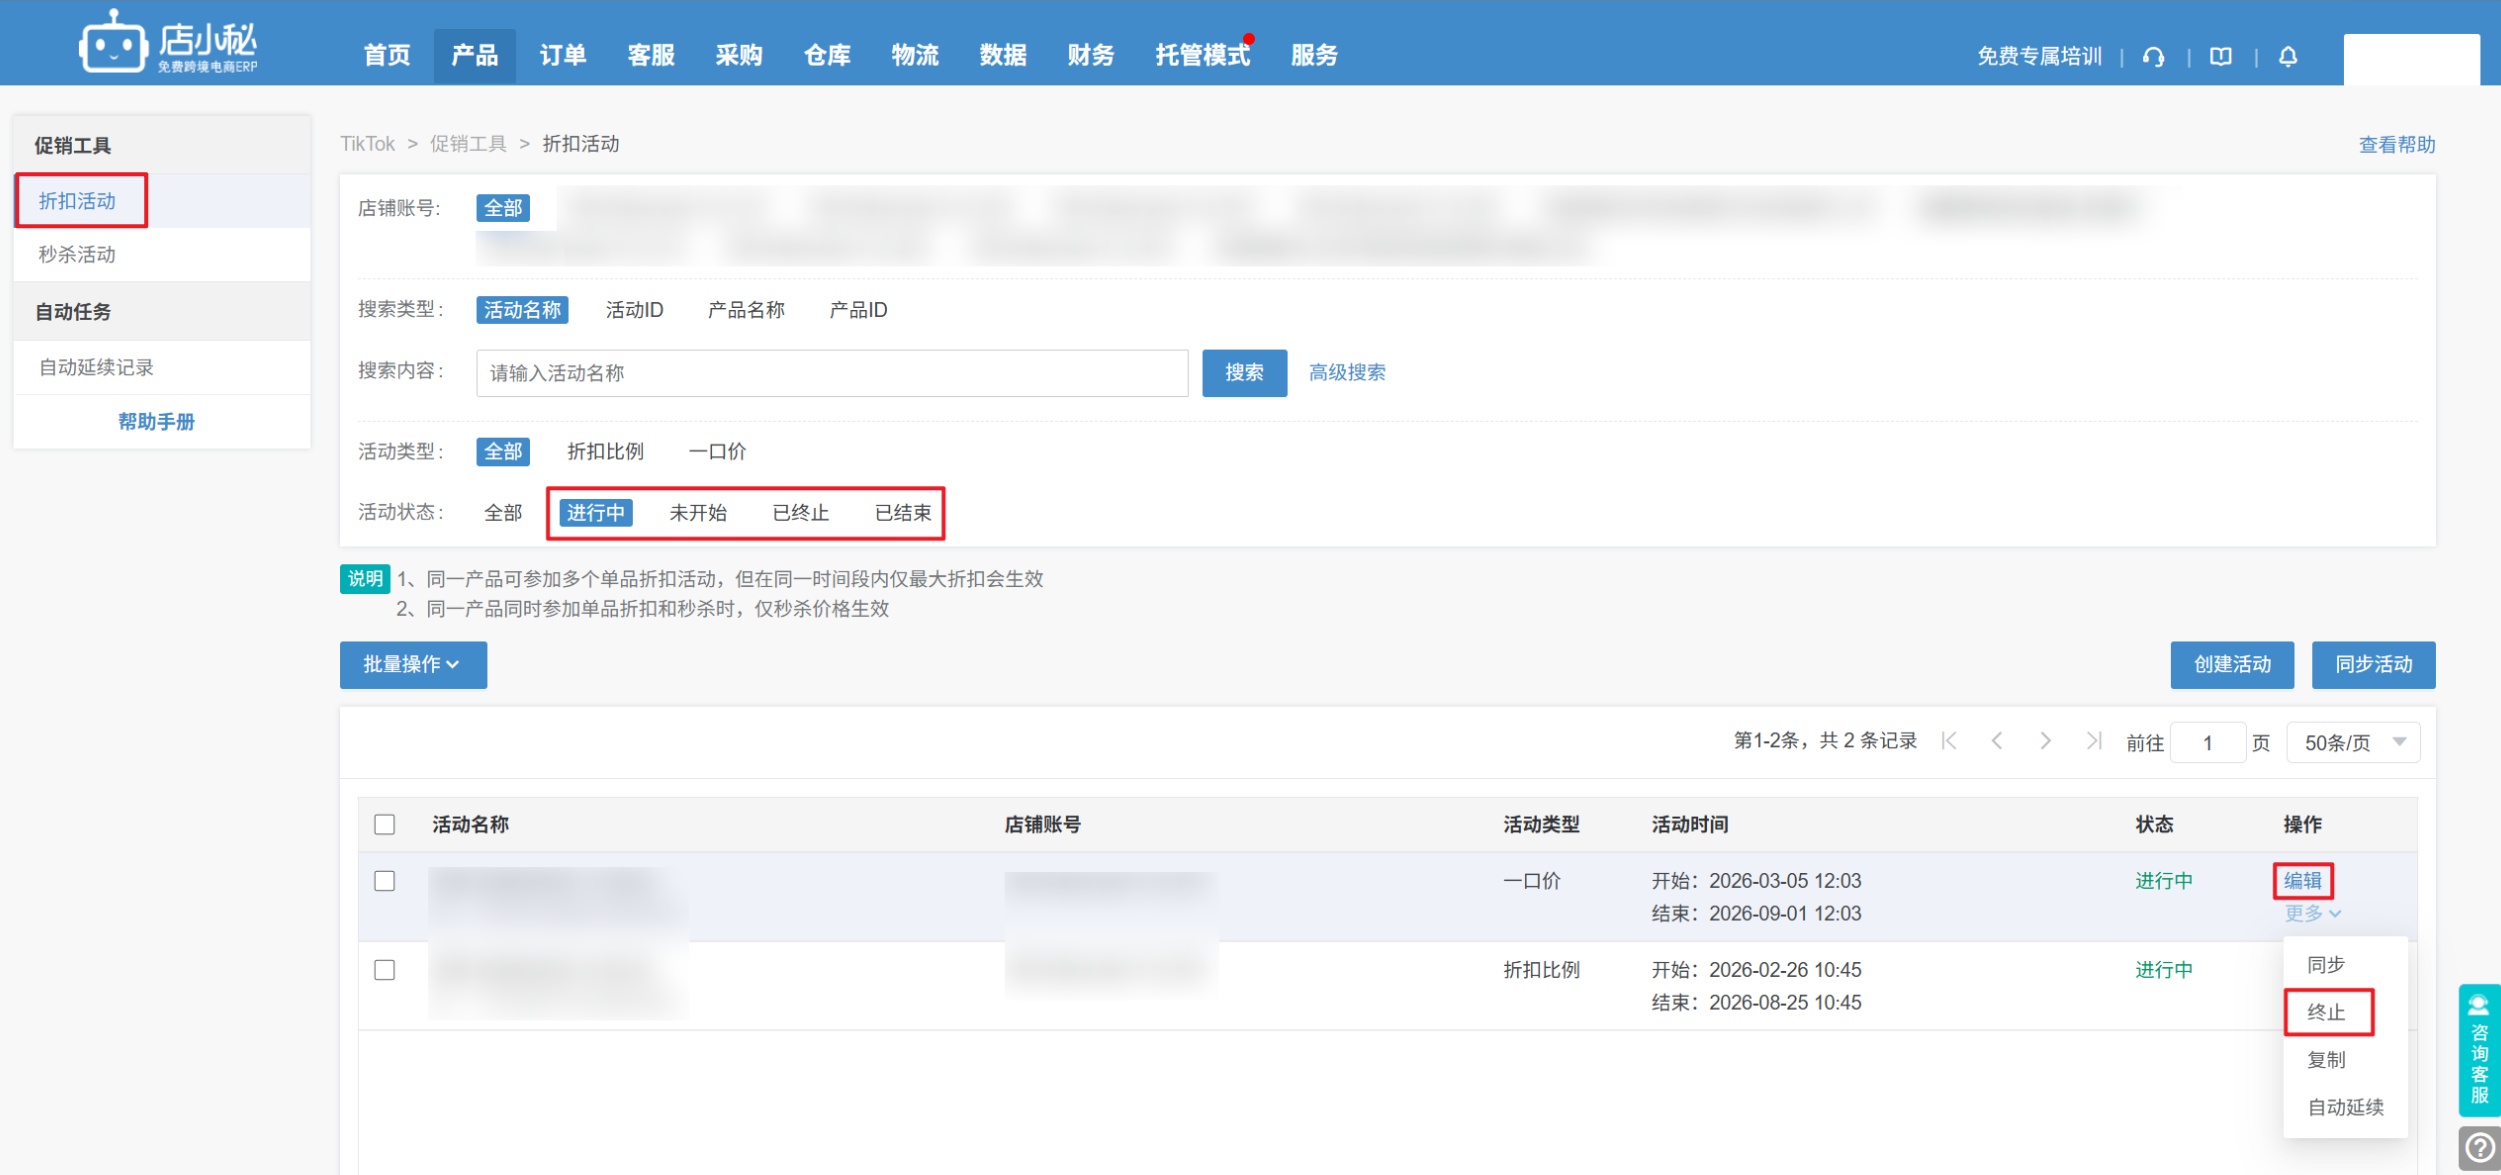
Task: Open the 50条/页 page size dropdown
Action: pos(2352,743)
